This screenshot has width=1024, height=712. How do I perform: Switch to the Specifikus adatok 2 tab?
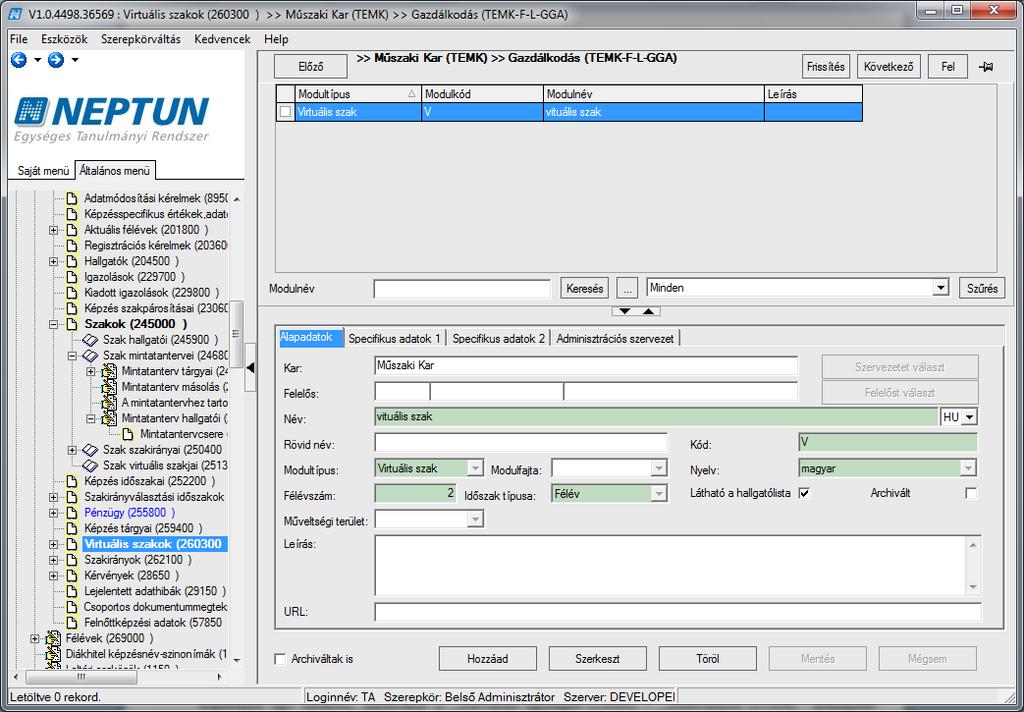pos(498,338)
